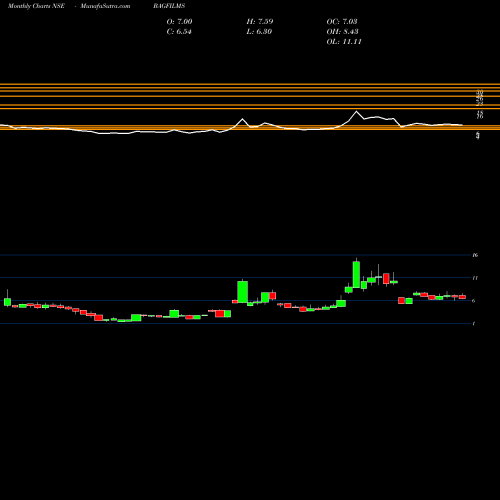Select the BAGFILMS ticker symbol text
Viewport: 500px width, 500px height.
point(169,6)
